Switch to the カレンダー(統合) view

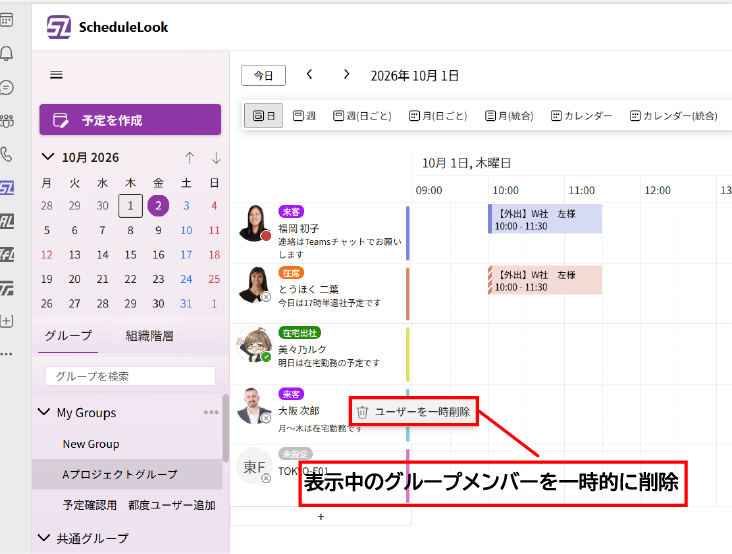674,116
